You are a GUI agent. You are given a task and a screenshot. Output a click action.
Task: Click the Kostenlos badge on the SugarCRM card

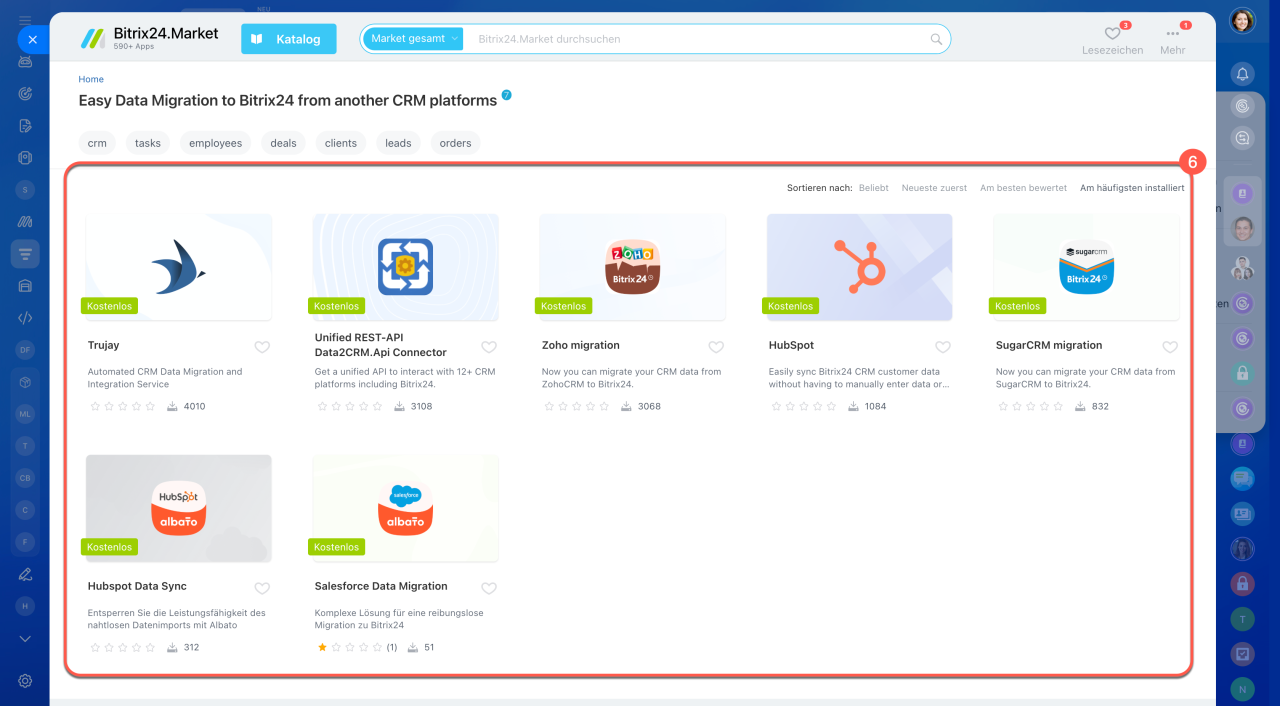coord(1017,306)
